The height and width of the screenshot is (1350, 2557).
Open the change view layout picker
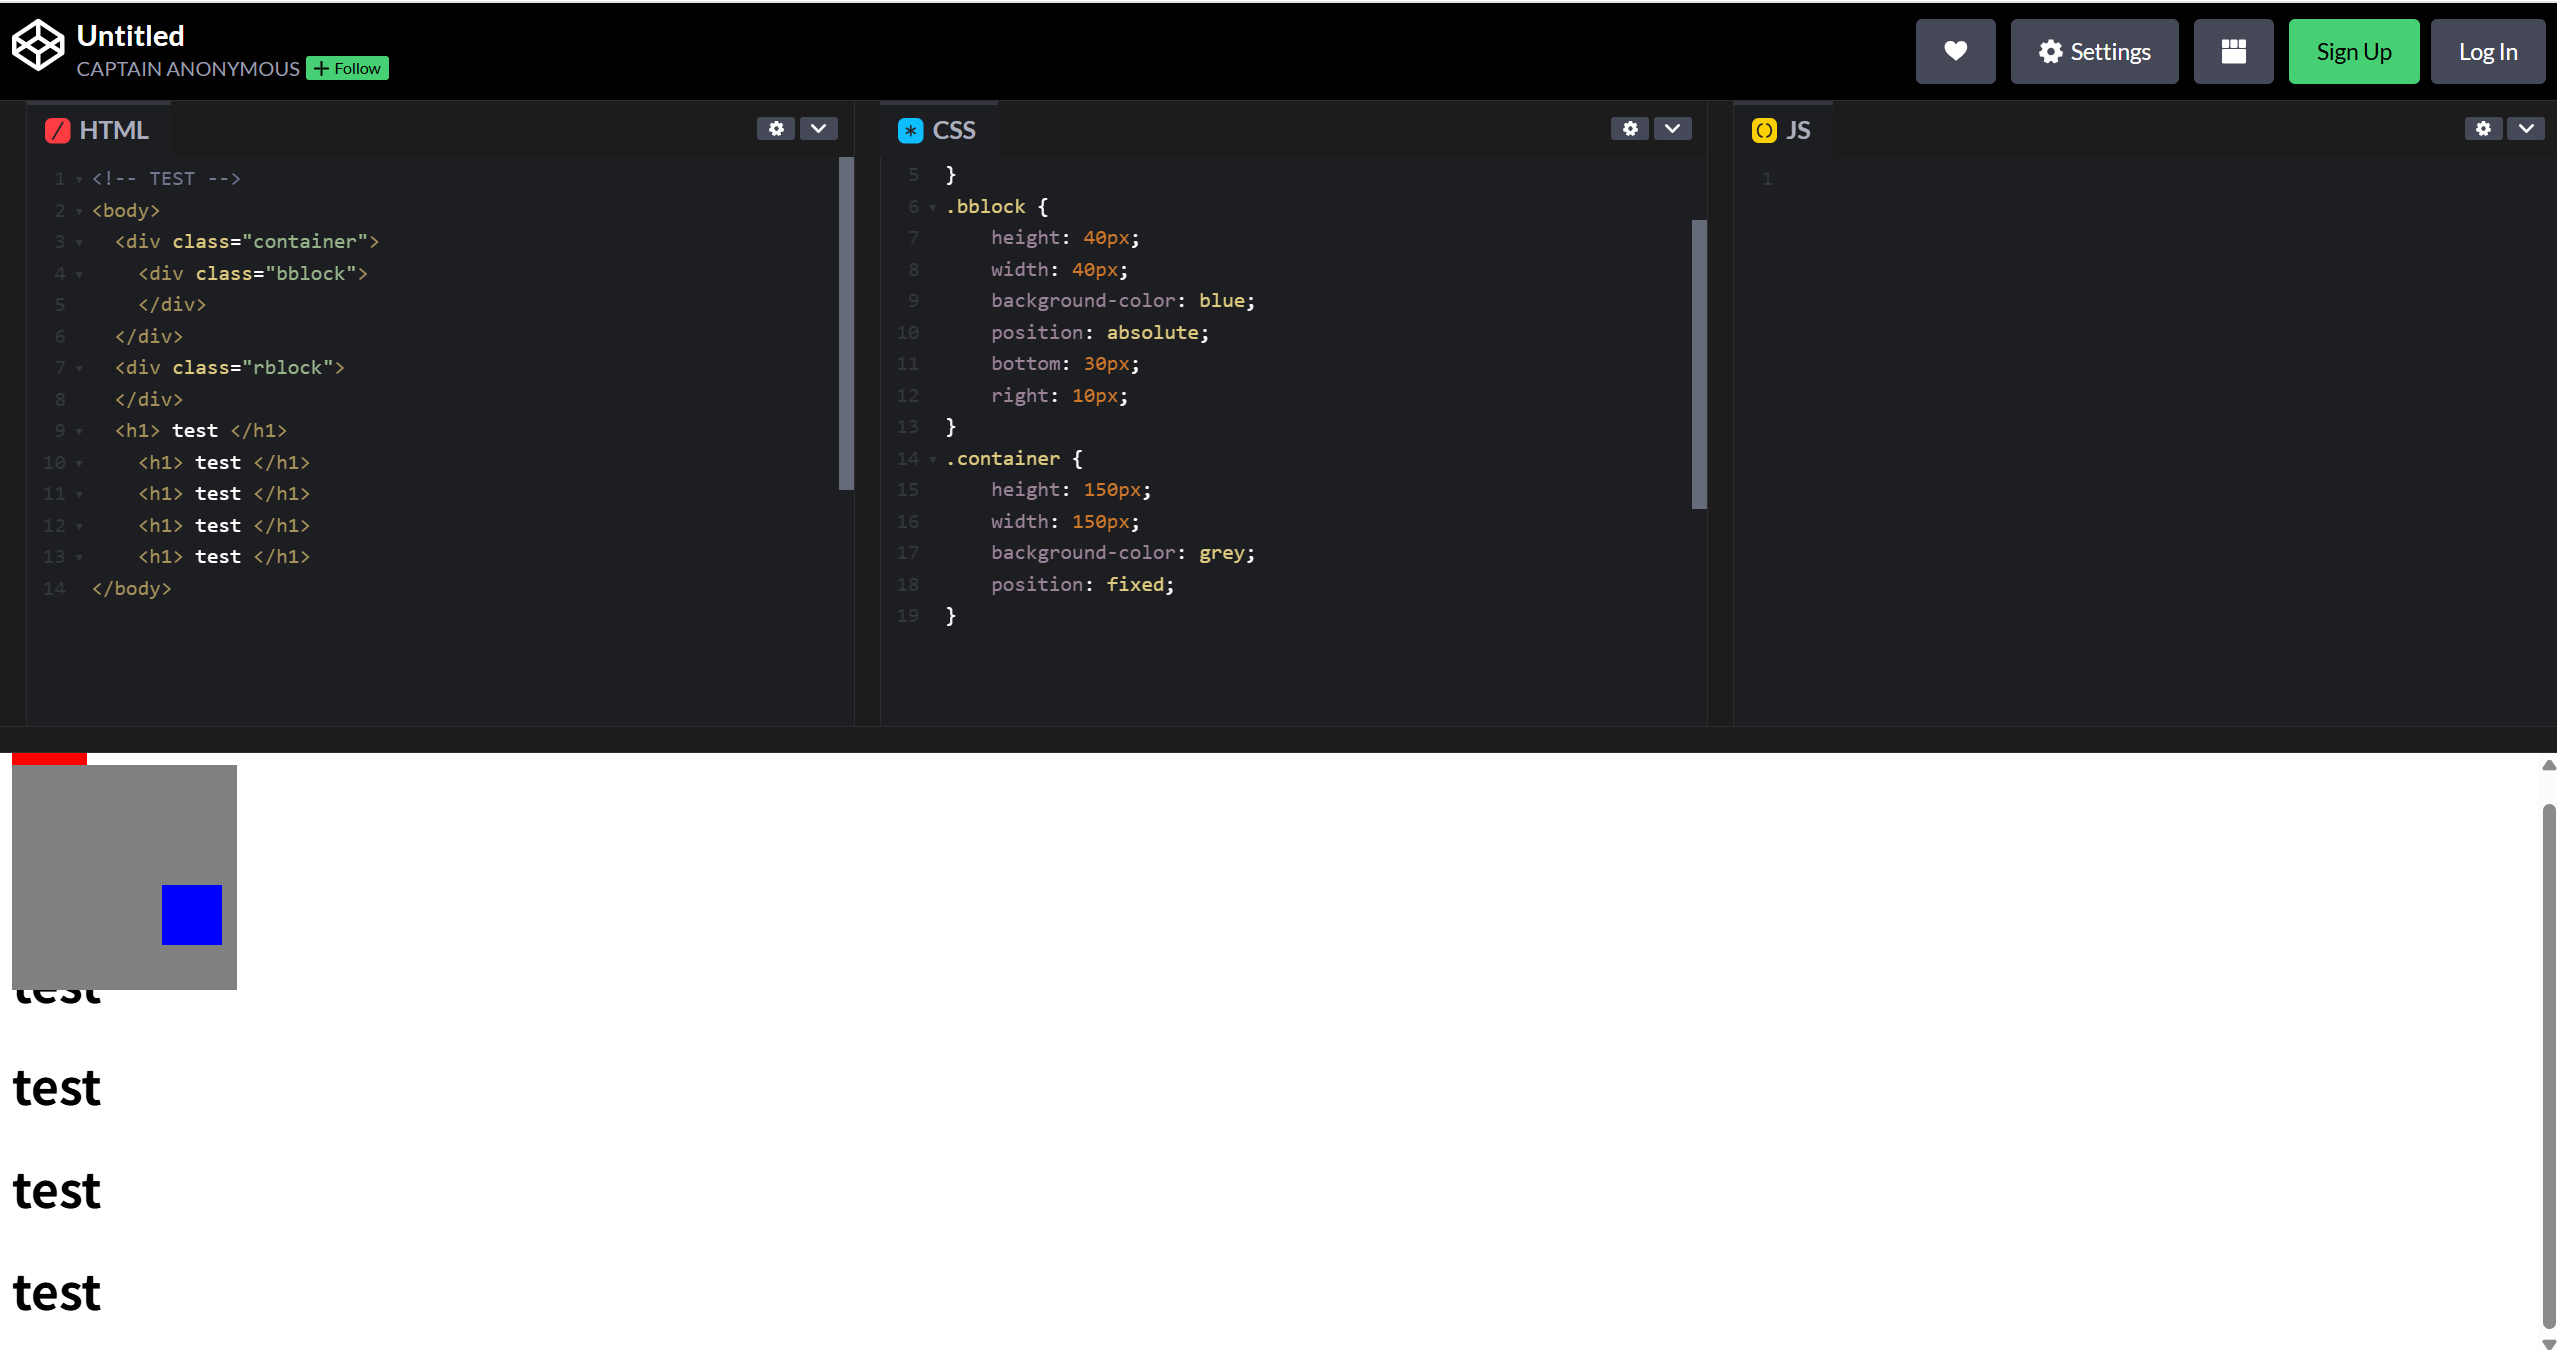2232,51
